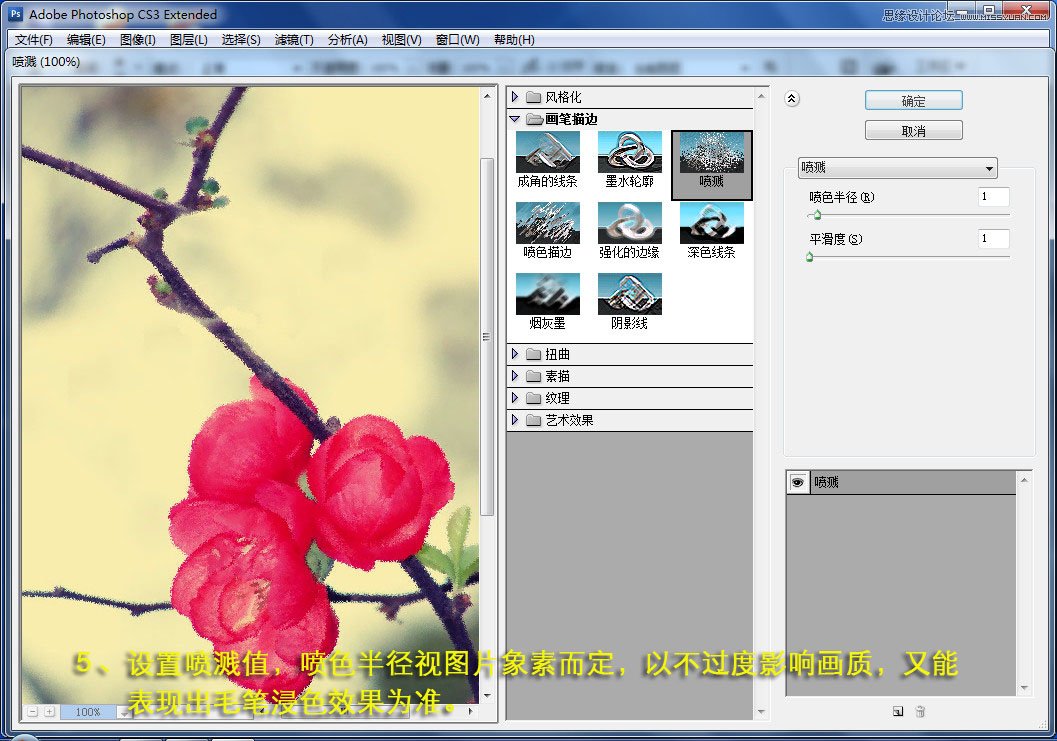This screenshot has width=1057, height=741.
Task: Open the 窗口(W) menu
Action: click(458, 40)
